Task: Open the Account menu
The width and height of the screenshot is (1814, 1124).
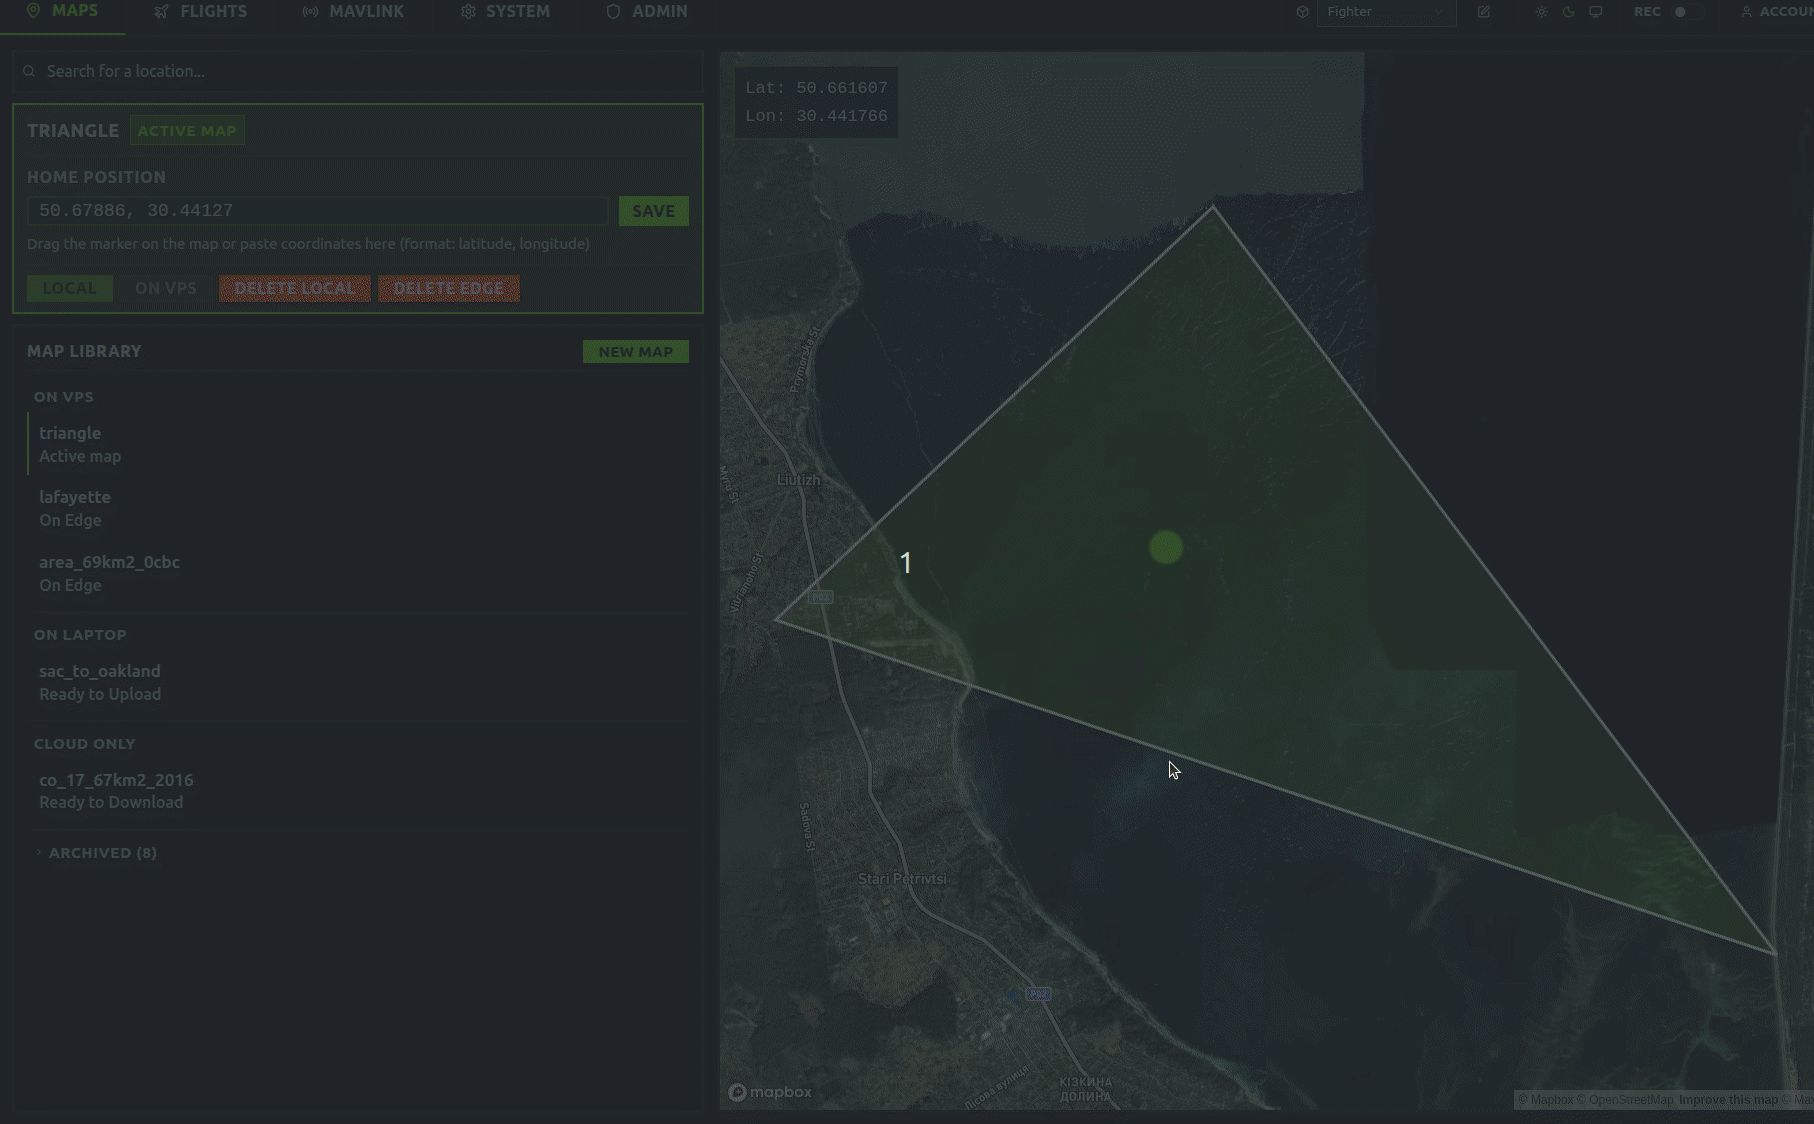Action: (x=1778, y=12)
